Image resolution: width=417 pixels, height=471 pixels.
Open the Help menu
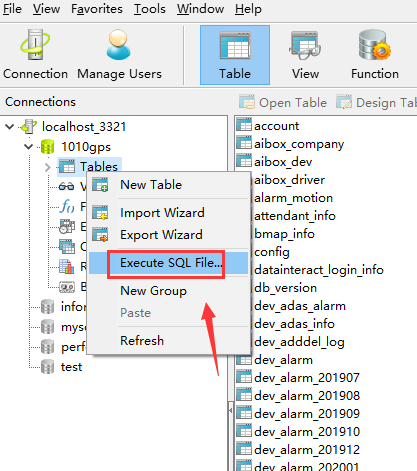pos(248,9)
